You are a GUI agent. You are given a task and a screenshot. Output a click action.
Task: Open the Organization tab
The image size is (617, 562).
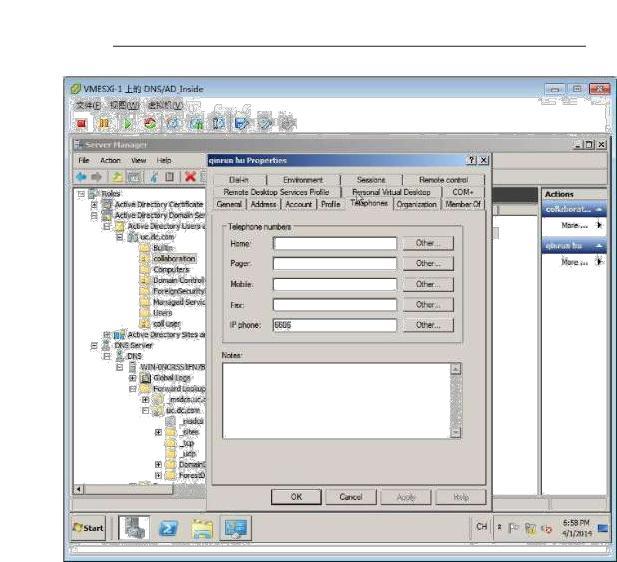coord(416,204)
